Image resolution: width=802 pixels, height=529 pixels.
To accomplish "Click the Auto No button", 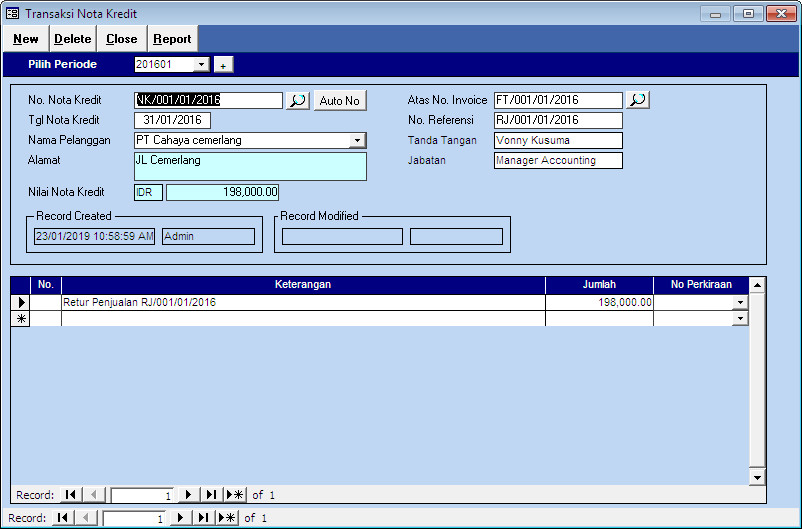I will 340,101.
